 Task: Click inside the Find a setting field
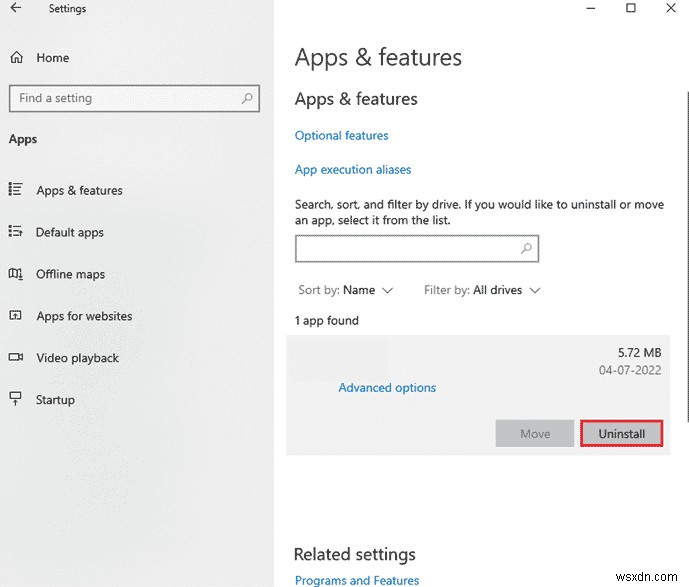[x=120, y=98]
